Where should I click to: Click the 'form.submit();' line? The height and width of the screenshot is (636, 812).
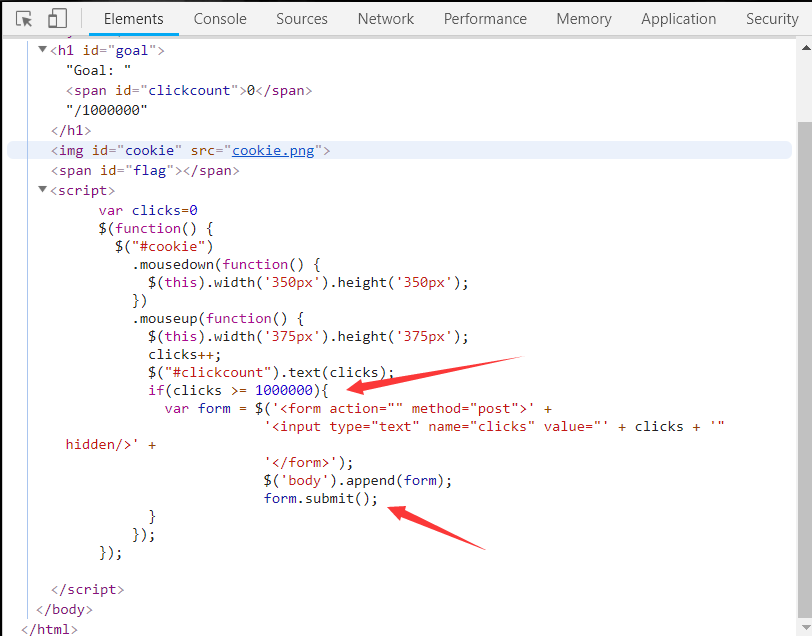tap(321, 498)
